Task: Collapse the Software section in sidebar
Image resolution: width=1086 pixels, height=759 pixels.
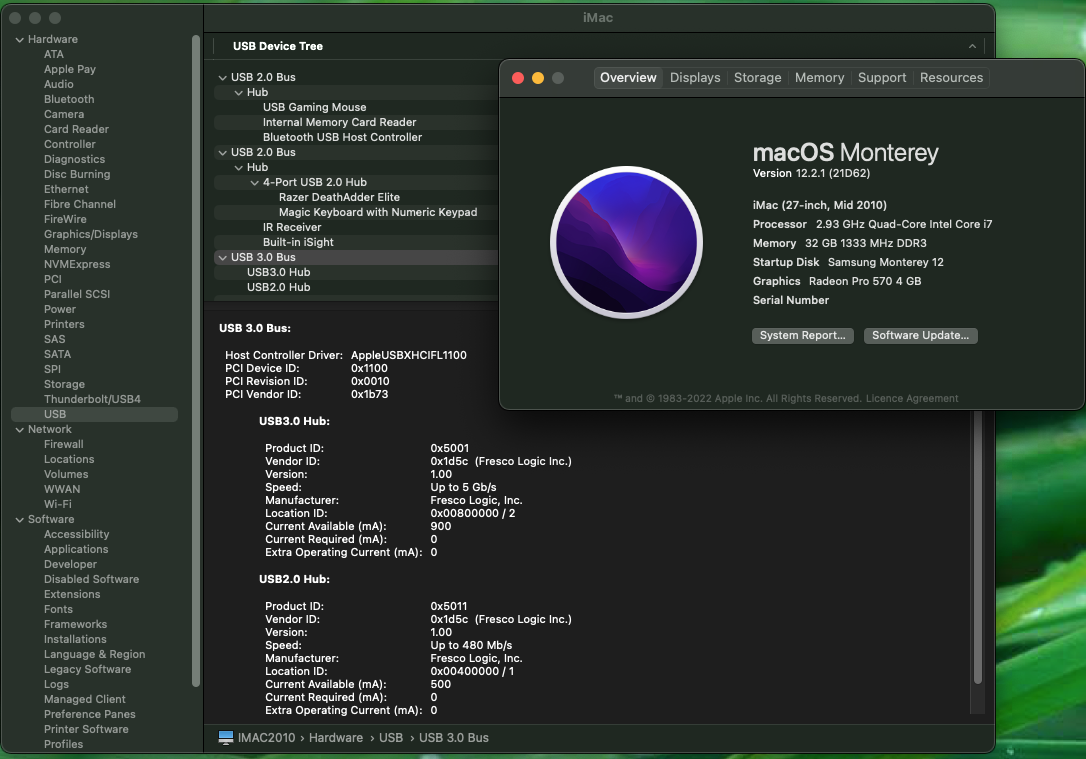Action: [x=20, y=520]
